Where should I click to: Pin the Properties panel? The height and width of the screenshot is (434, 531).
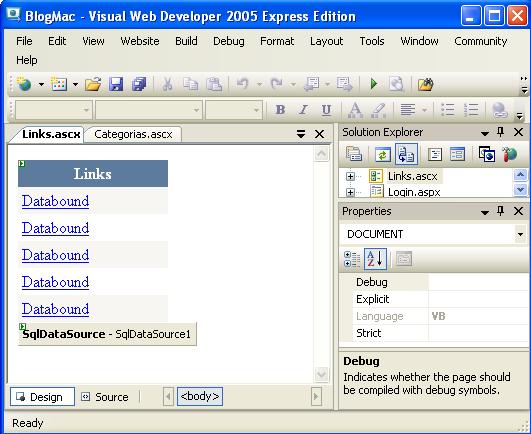point(501,211)
